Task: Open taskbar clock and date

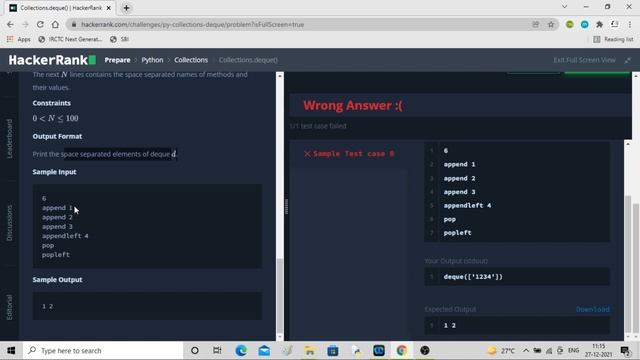Action: point(598,351)
